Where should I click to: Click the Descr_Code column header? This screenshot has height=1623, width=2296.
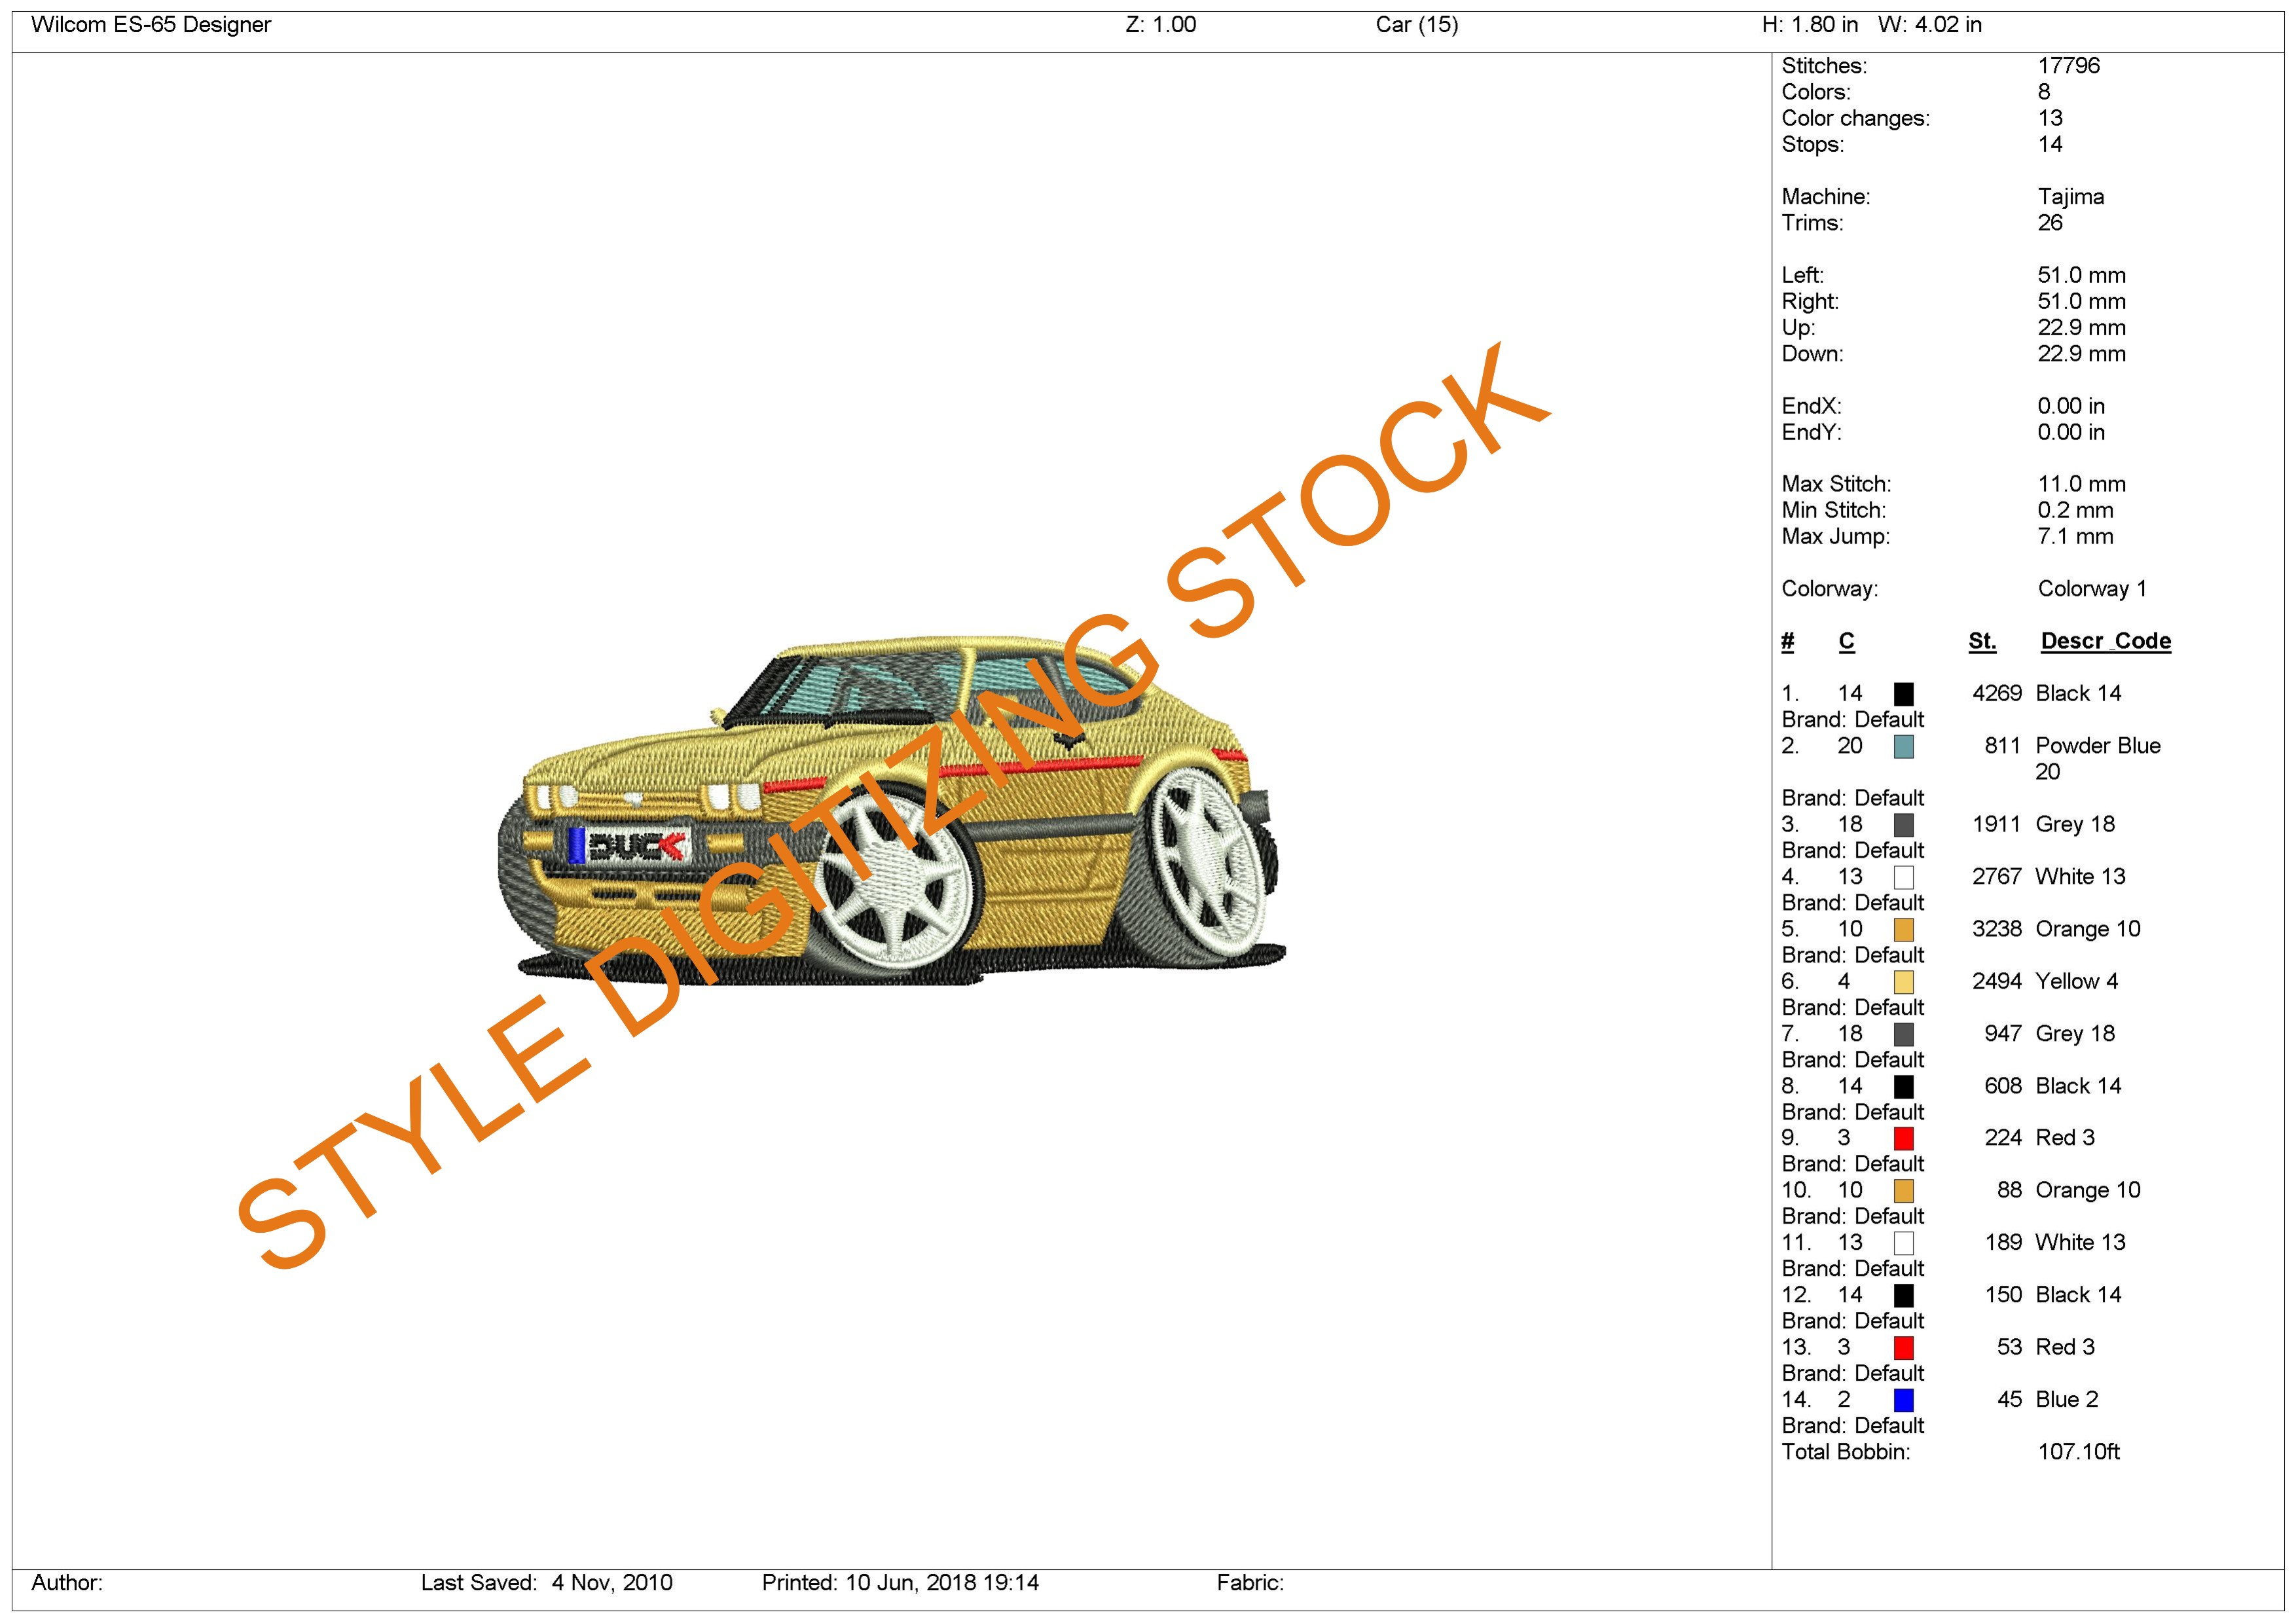coord(2105,641)
